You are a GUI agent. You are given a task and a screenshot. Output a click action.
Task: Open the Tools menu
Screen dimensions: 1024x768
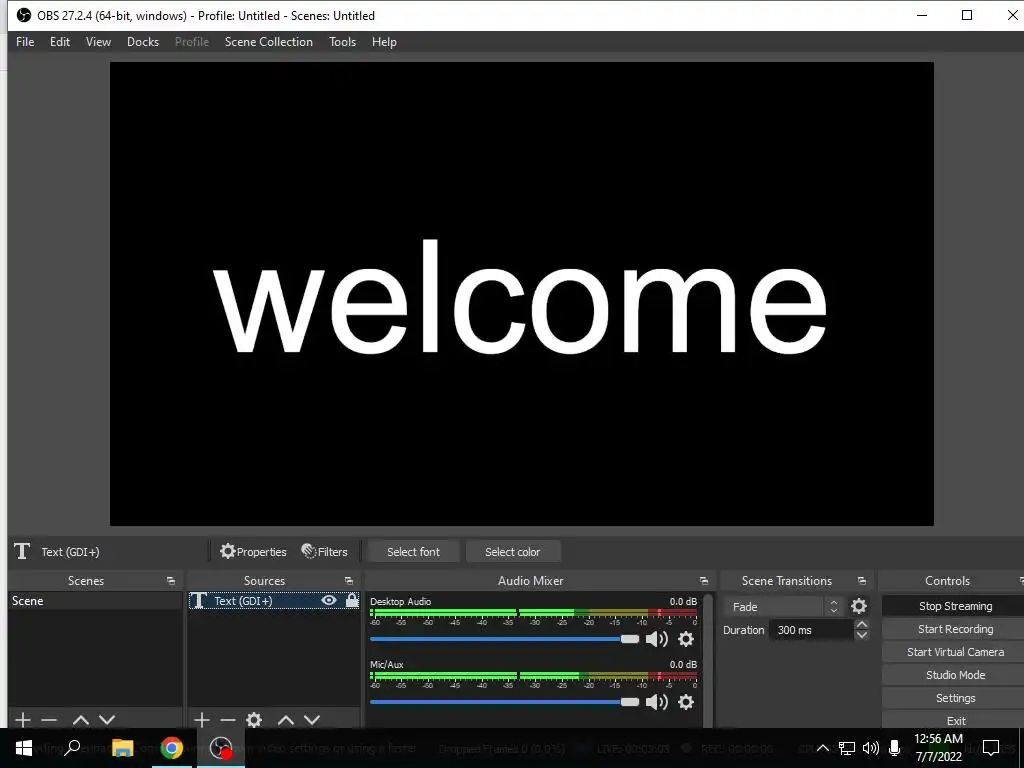tap(342, 42)
